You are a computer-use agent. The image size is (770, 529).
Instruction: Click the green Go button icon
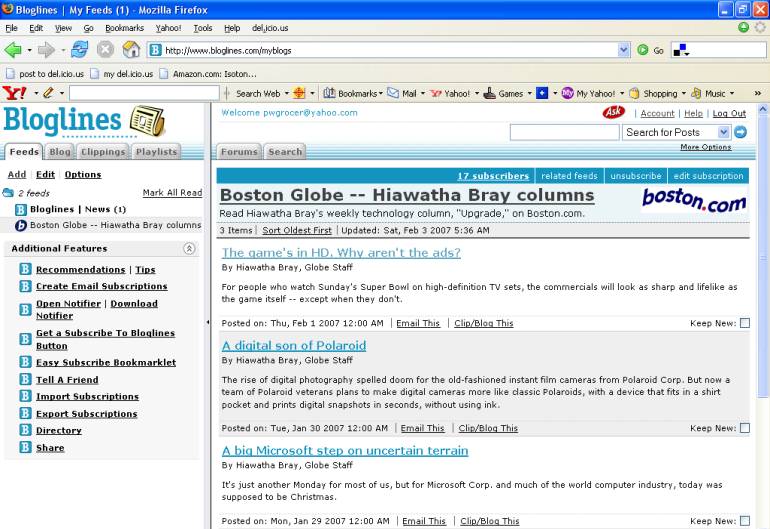tap(642, 50)
